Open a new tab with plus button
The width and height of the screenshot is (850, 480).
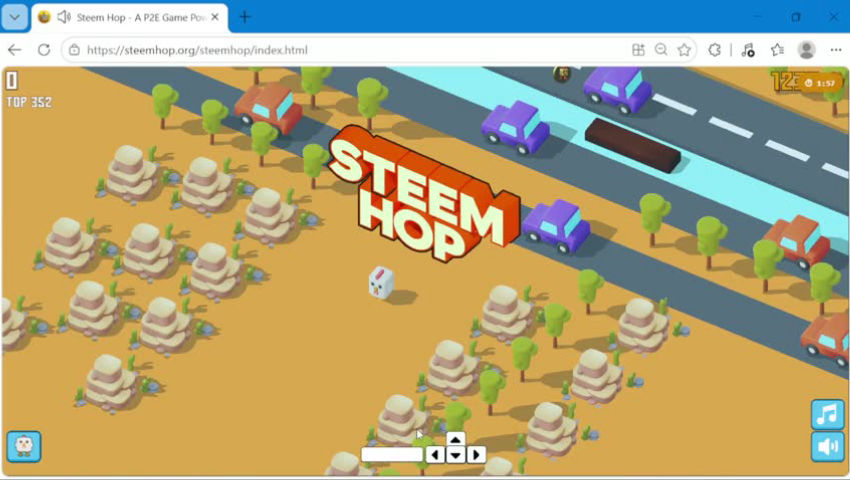(x=245, y=17)
